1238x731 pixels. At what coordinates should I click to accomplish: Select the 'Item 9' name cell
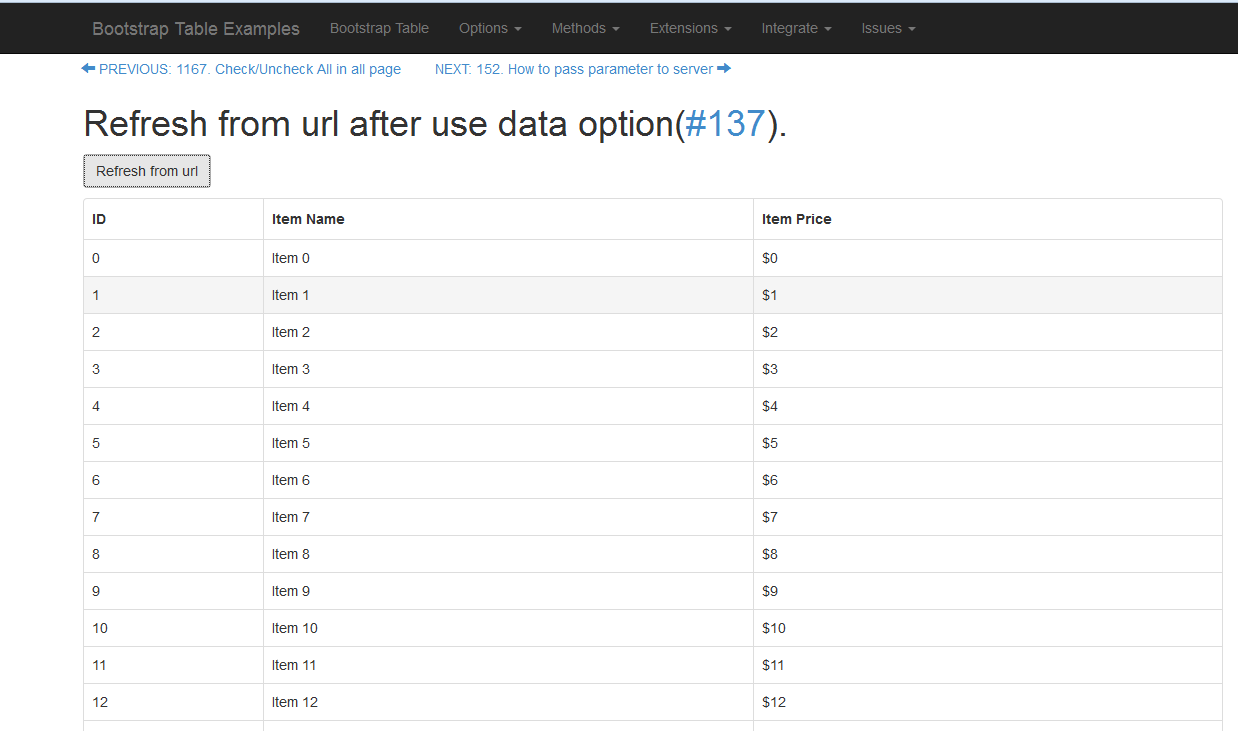[x=509, y=591]
